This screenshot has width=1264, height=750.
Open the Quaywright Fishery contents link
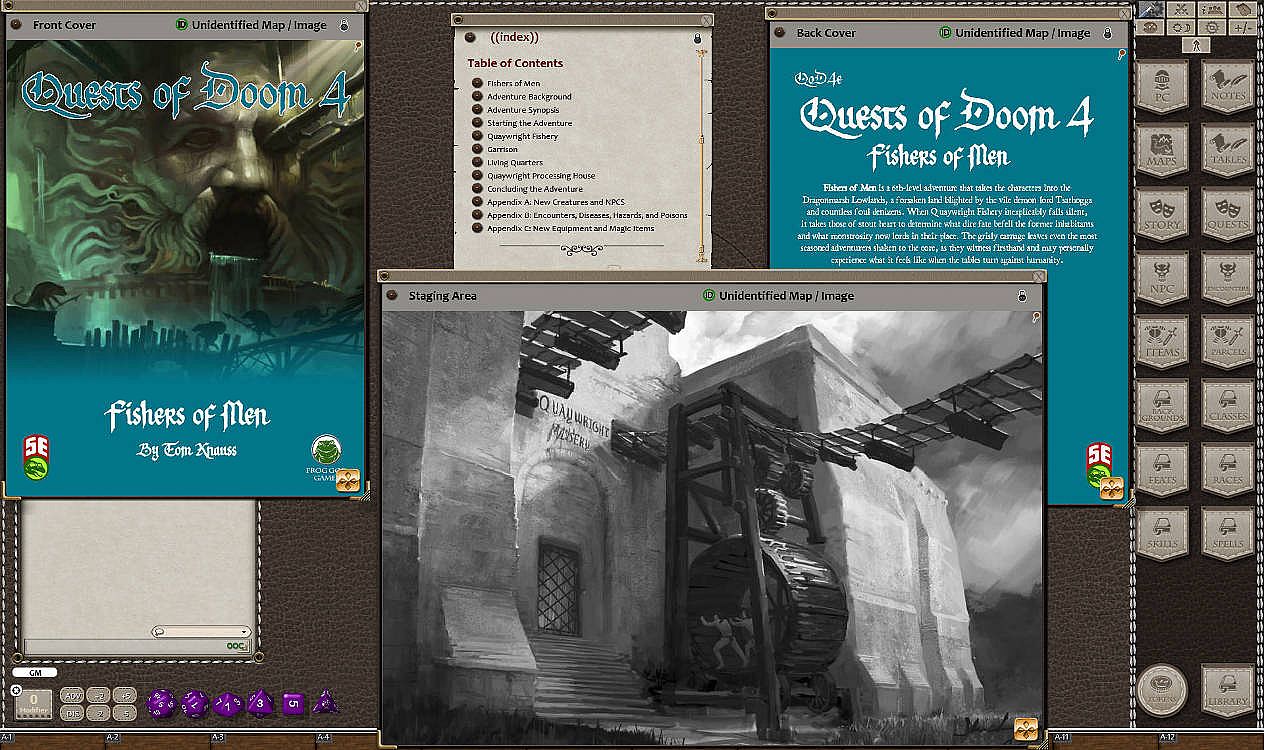[x=523, y=136]
